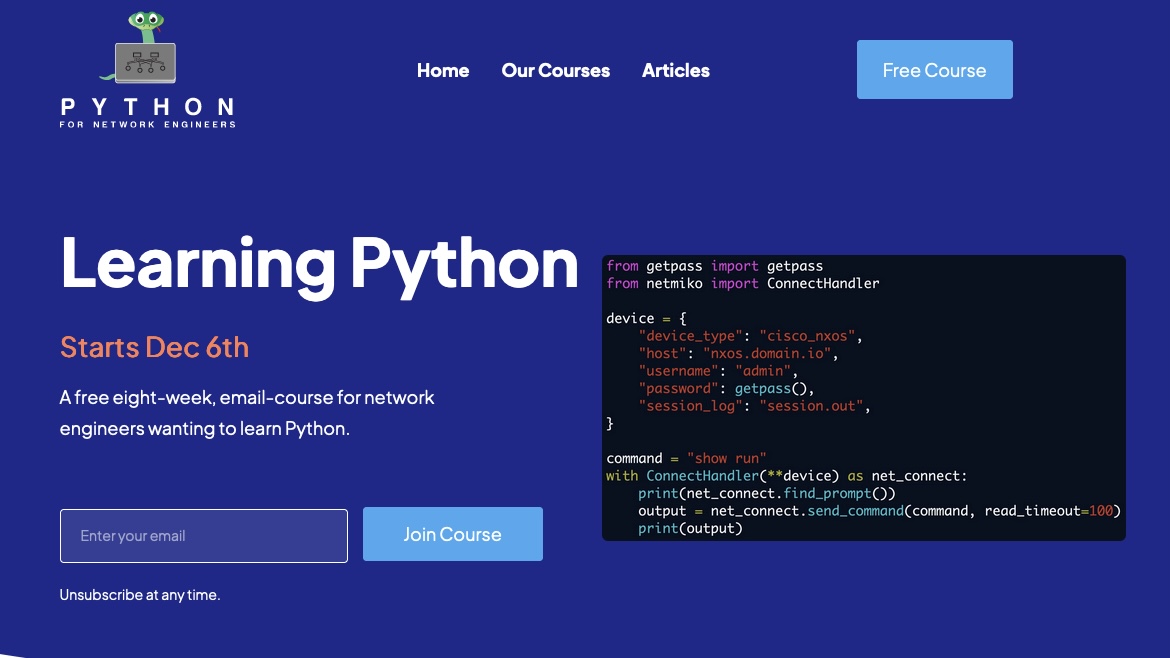Click the 'from netmiko import ConnectHandler' line

pyautogui.click(x=742, y=283)
